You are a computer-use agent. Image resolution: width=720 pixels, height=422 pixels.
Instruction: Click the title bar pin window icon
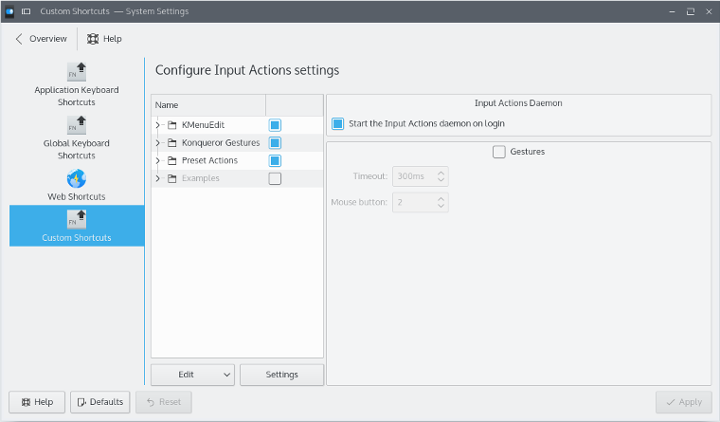(x=26, y=11)
